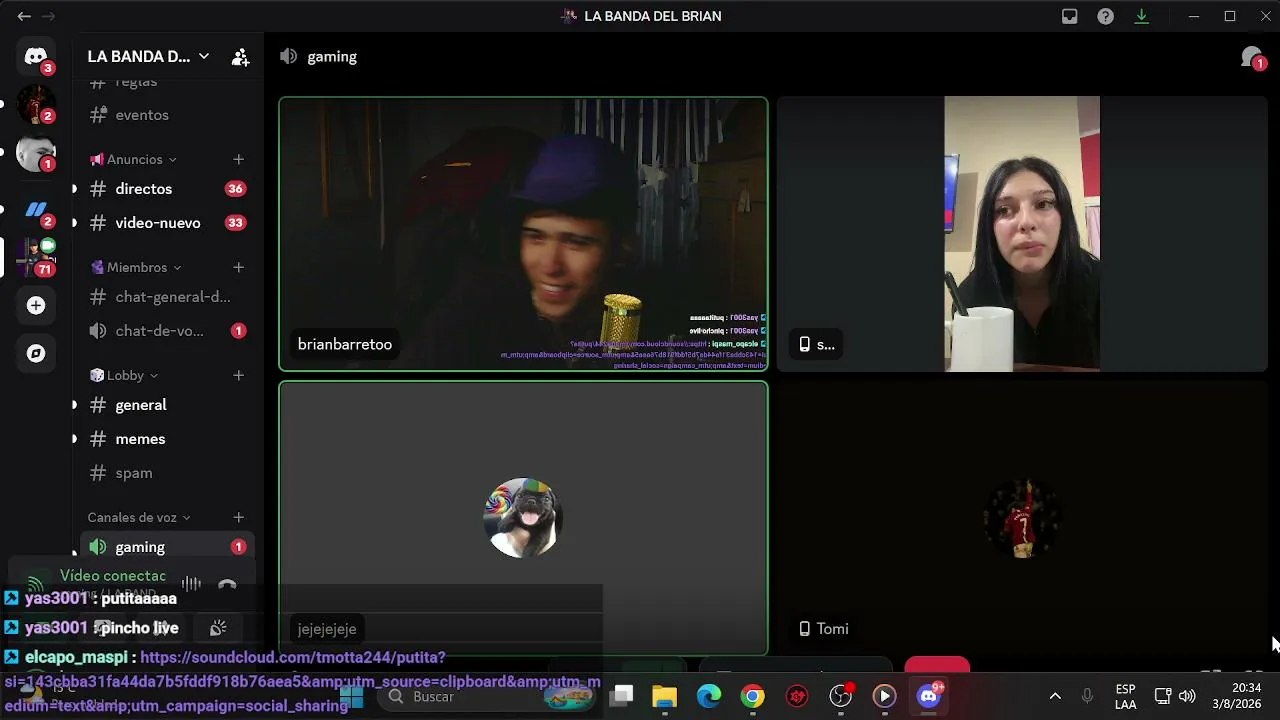This screenshot has width=1280, height=720.
Task: Focus Tomi's participant tile
Action: pos(1022,518)
